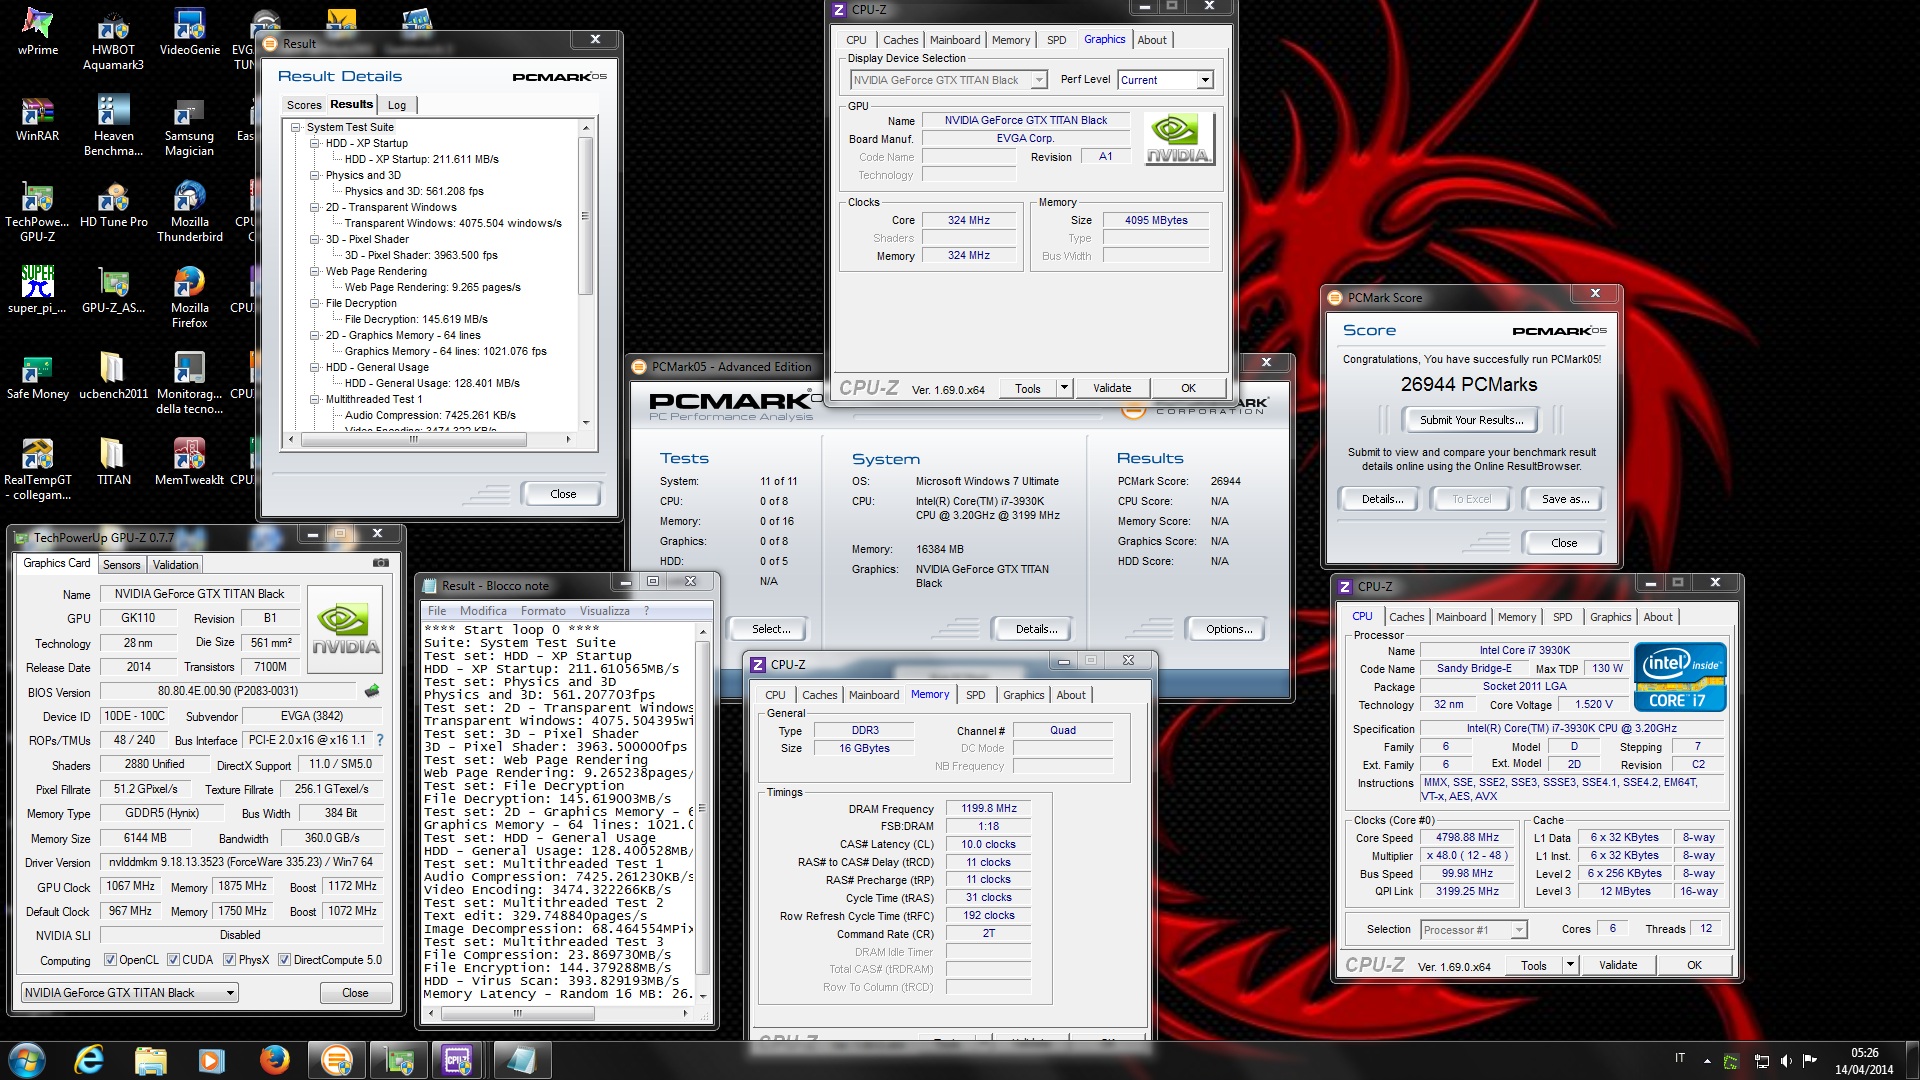The image size is (1920, 1080).
Task: Open Internet Explorer from the taskbar
Action: (x=89, y=1060)
